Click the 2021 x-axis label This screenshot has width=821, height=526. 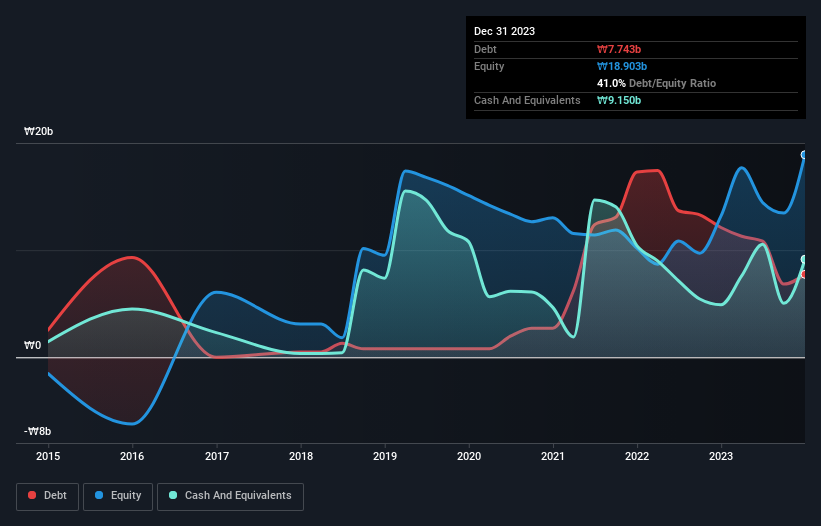coord(553,456)
